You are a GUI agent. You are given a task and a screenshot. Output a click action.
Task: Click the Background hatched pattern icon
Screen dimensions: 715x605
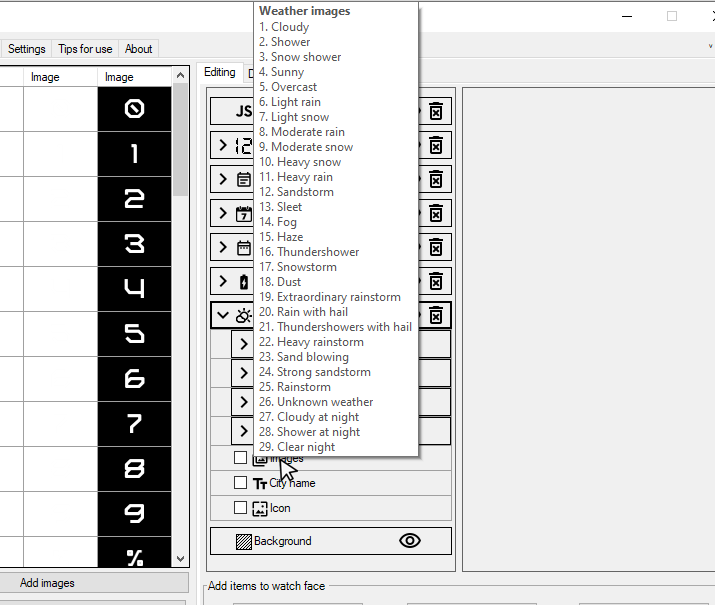point(244,541)
